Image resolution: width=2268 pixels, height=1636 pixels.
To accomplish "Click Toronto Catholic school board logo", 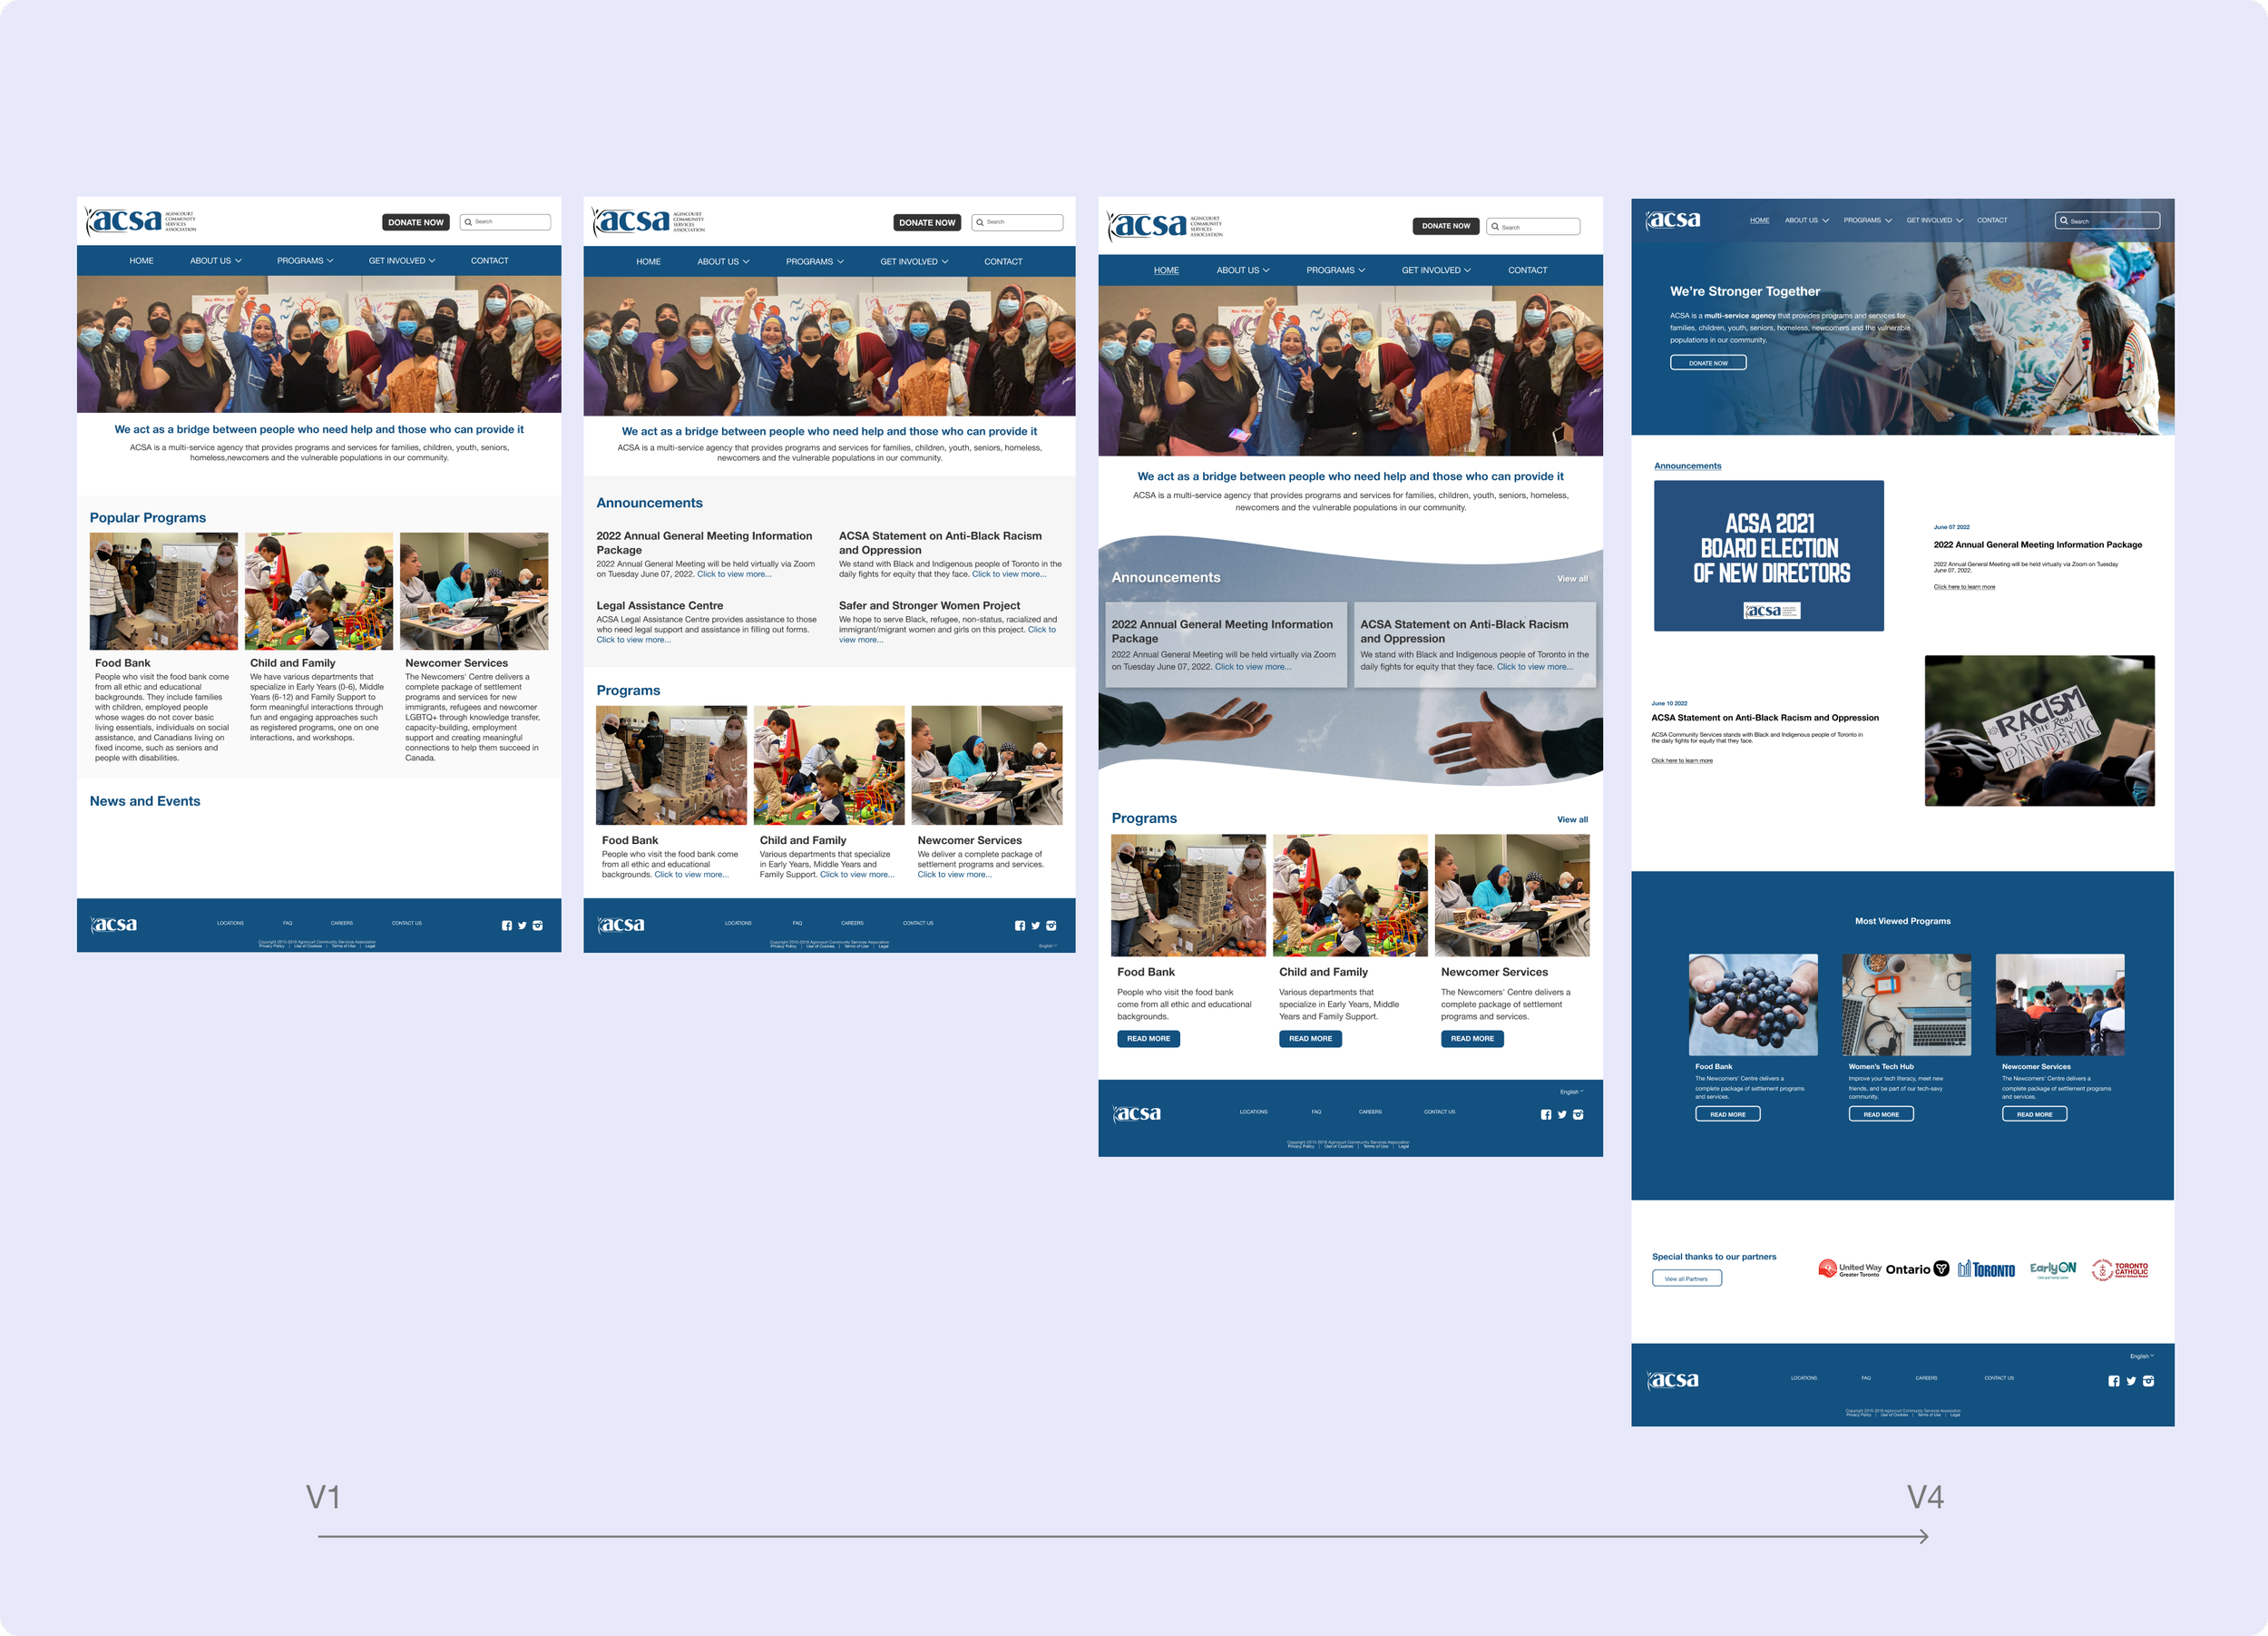I will click(2120, 1269).
